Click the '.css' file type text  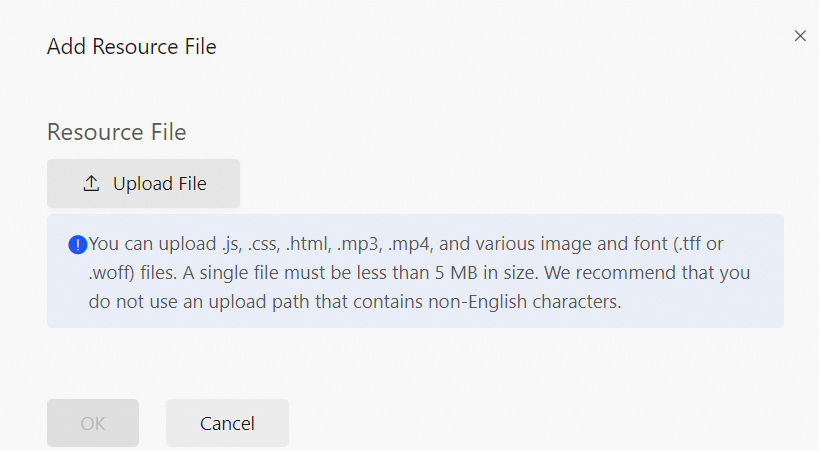tap(264, 244)
